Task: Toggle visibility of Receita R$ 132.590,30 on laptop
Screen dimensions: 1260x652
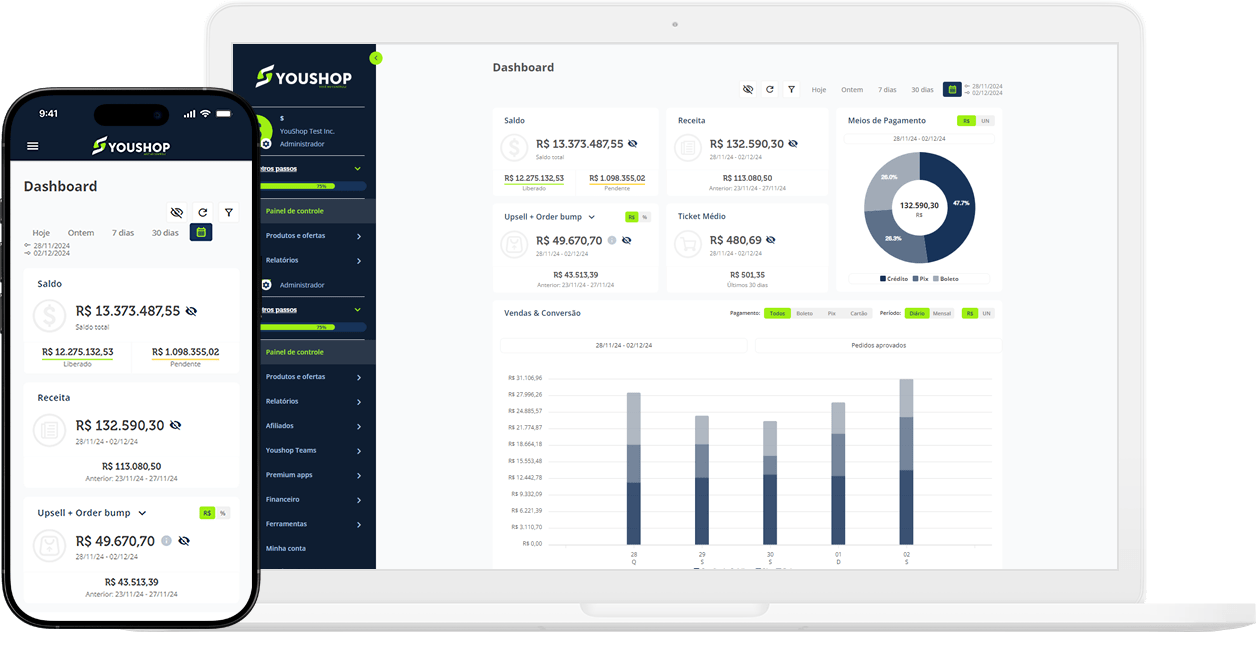Action: (x=793, y=144)
